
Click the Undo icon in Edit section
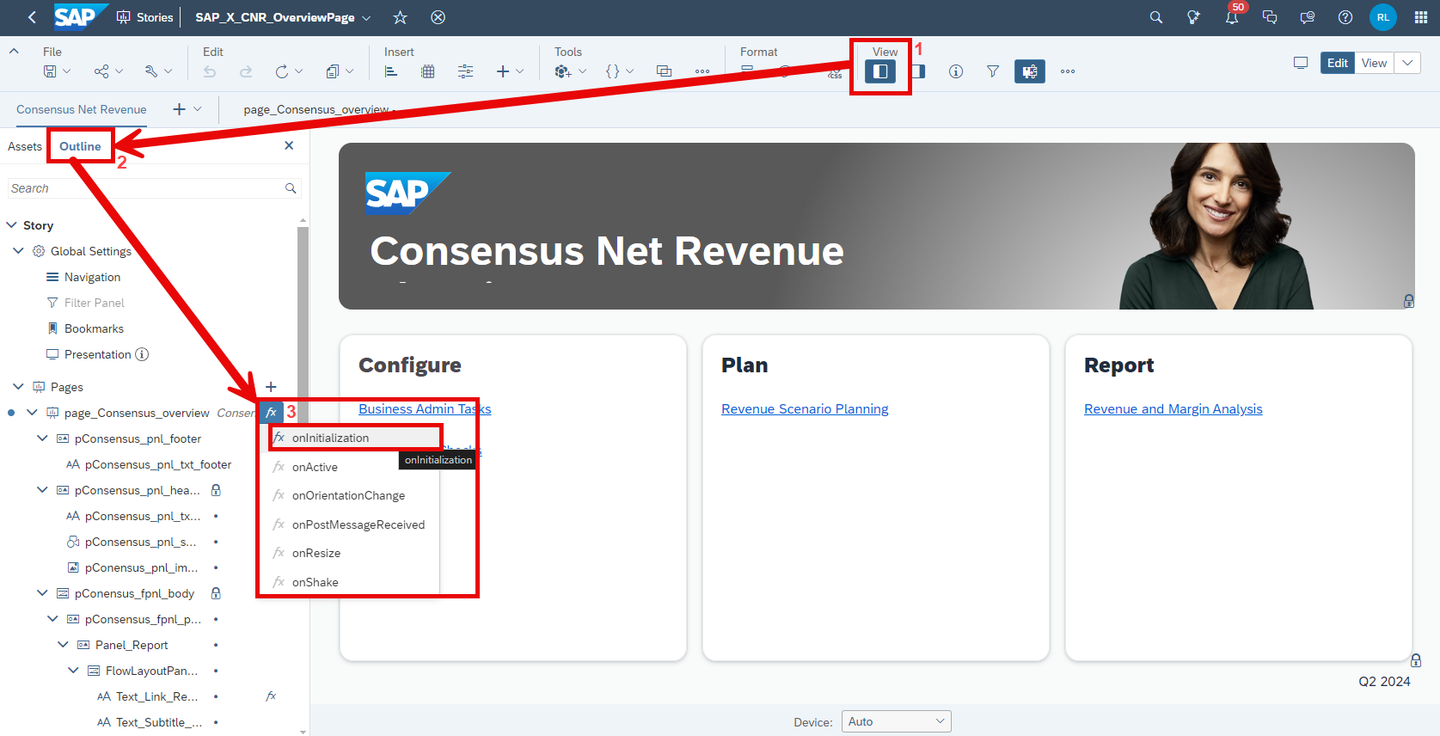209,71
